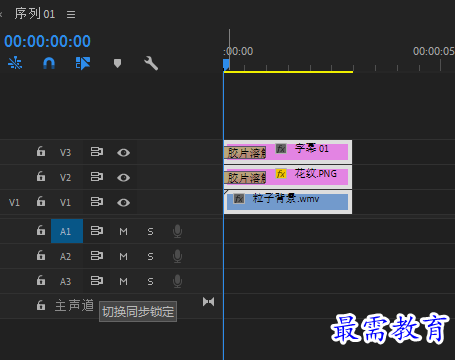Target the A2 track header
The width and height of the screenshot is (455, 360).
click(65, 256)
